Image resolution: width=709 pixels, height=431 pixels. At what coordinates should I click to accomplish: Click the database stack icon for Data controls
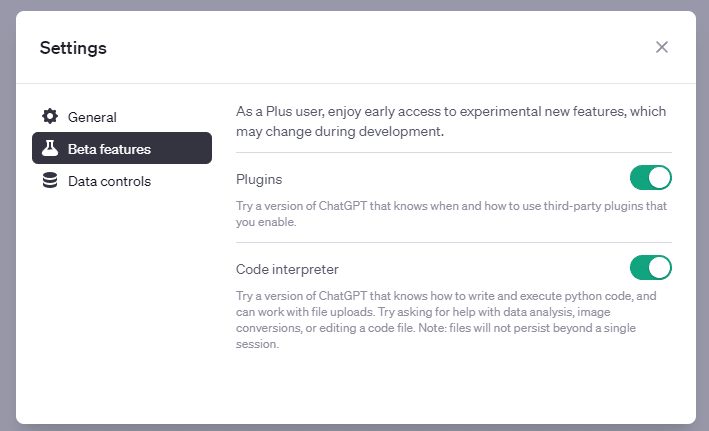[50, 180]
